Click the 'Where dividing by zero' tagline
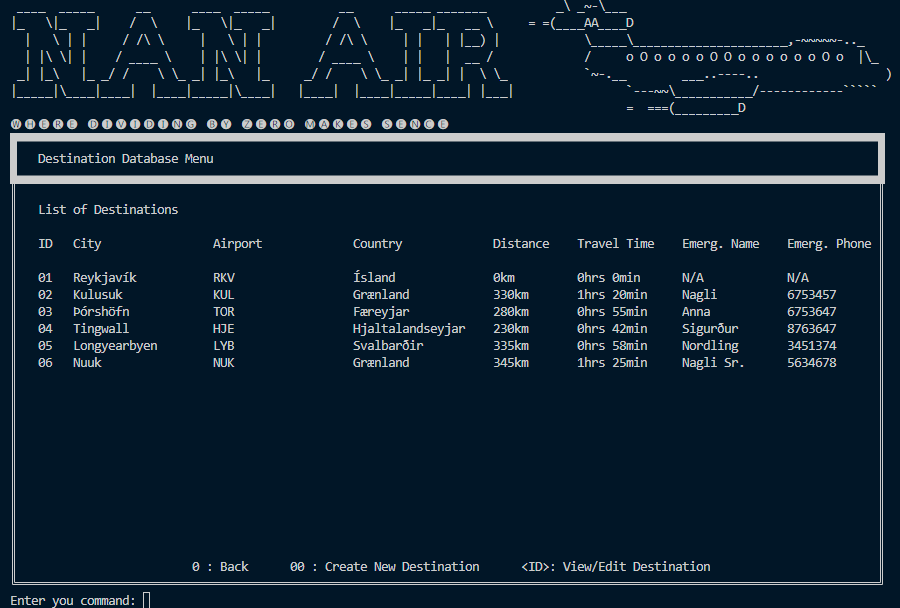 [x=229, y=124]
